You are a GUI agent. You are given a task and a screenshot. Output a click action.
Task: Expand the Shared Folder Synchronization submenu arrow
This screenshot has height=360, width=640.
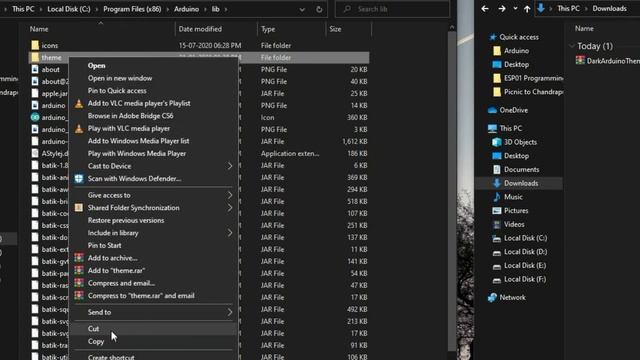230,208
